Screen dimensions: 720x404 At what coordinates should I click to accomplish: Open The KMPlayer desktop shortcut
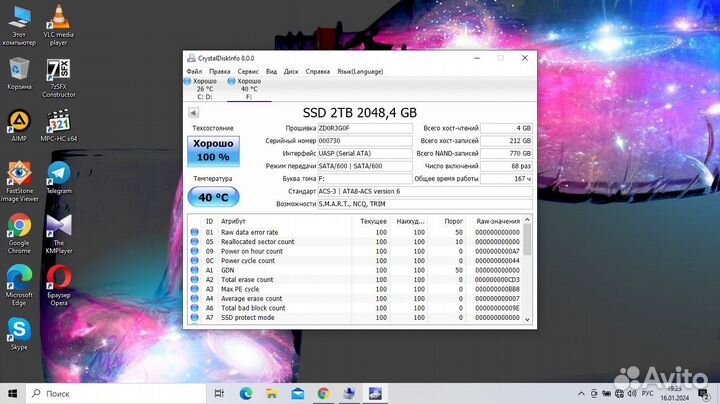click(x=59, y=234)
